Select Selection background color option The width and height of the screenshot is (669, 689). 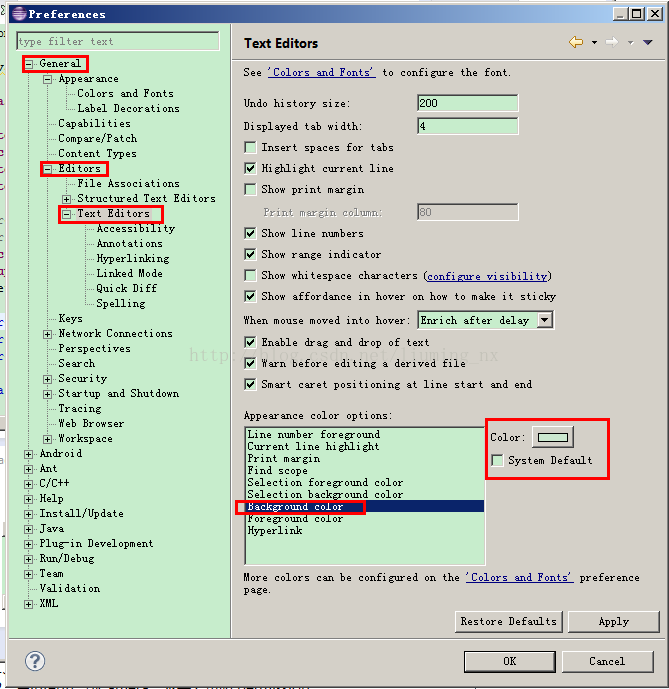pyautogui.click(x=325, y=494)
